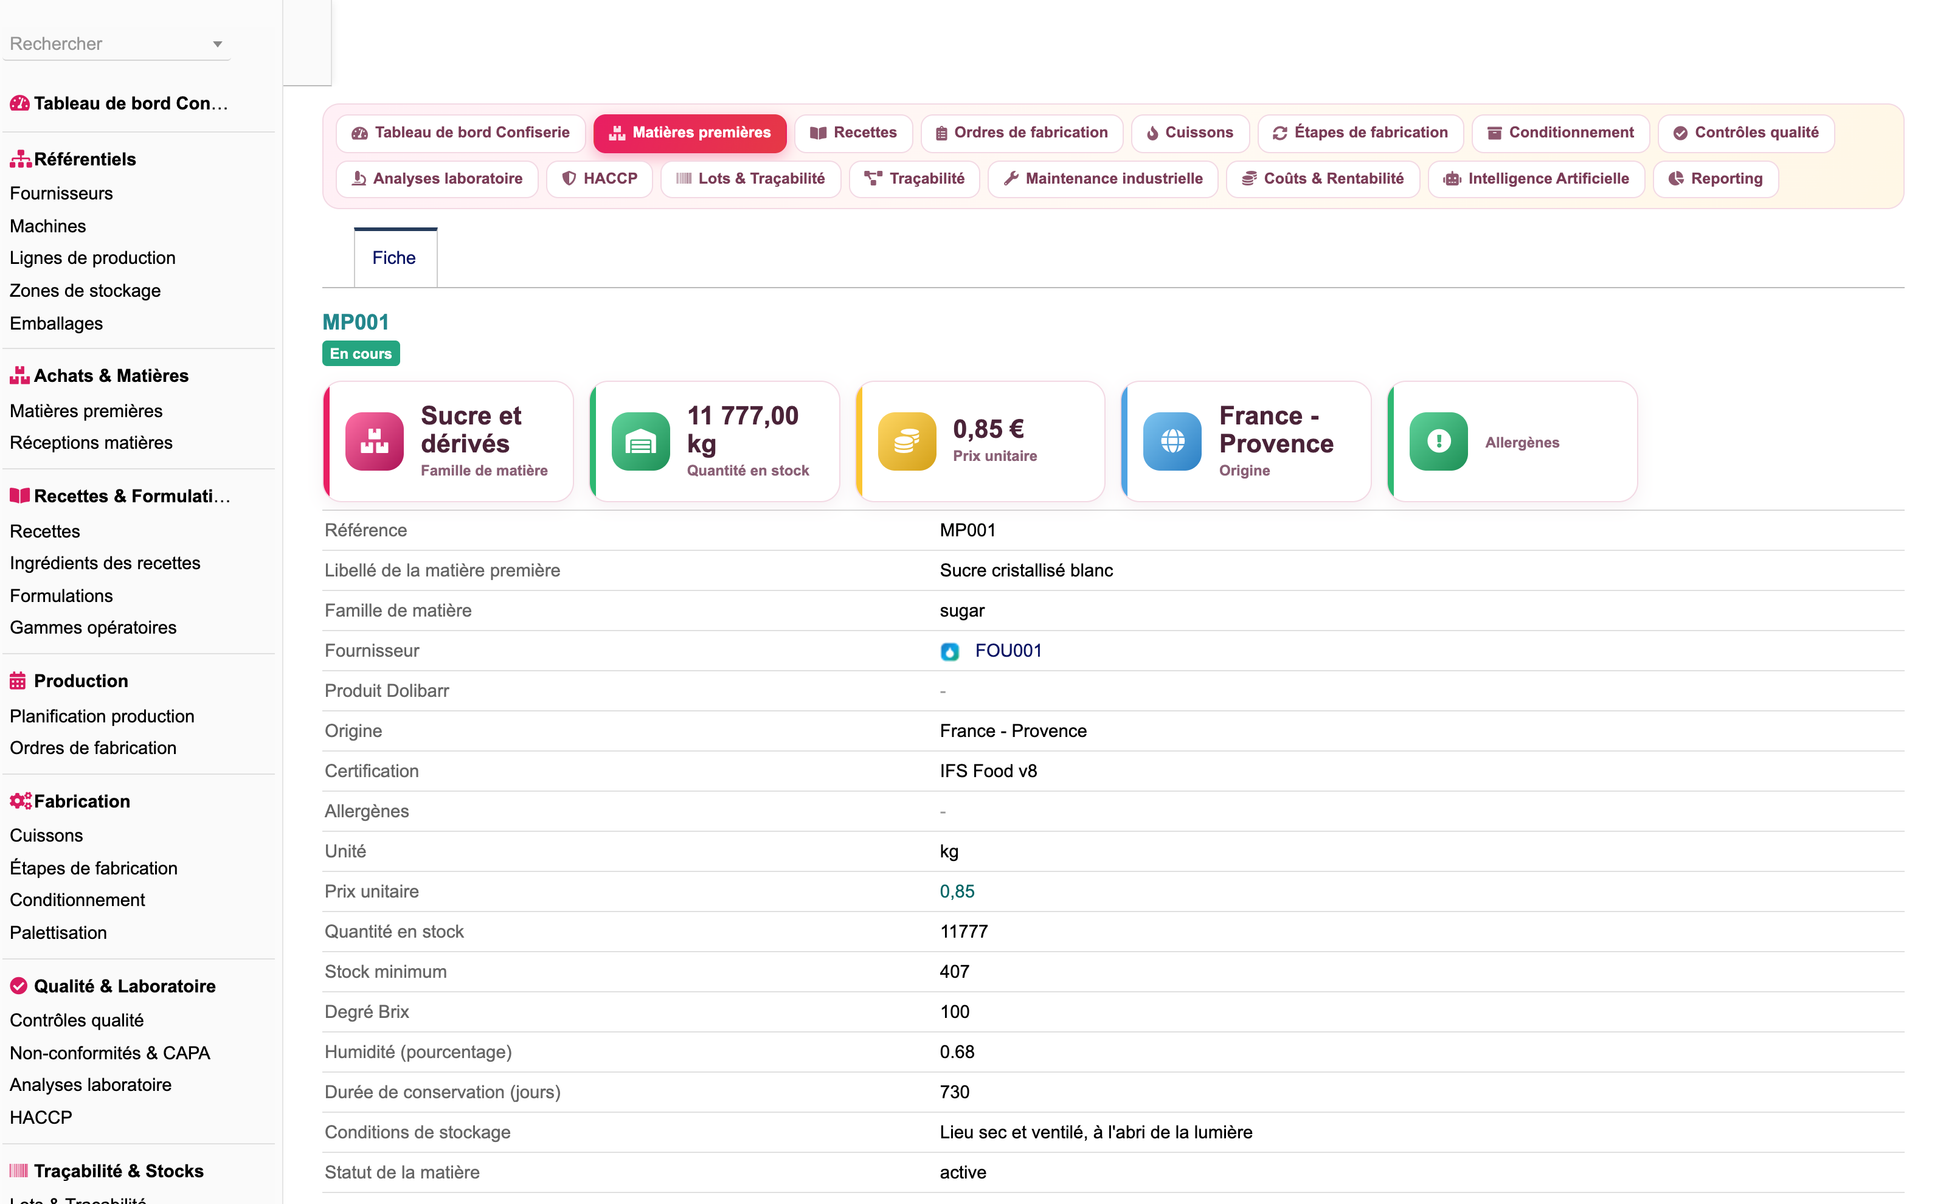Click the Traçabilité & Stocks barcode icon
This screenshot has width=1946, height=1204.
click(x=19, y=1171)
